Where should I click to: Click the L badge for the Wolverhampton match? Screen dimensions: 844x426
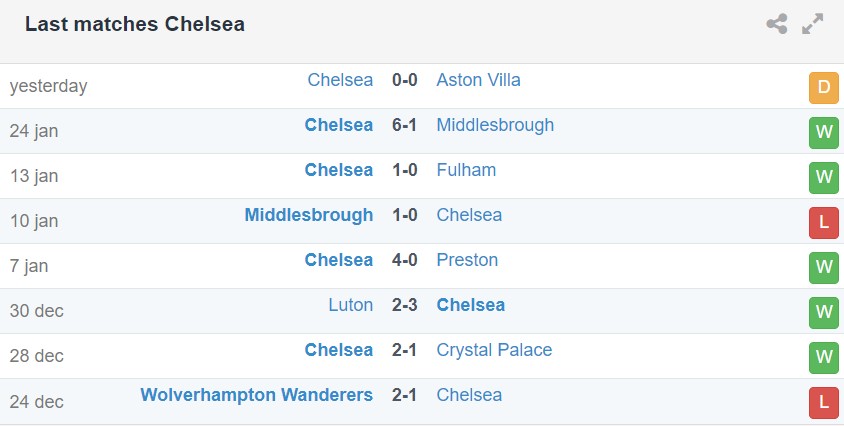pyautogui.click(x=823, y=402)
